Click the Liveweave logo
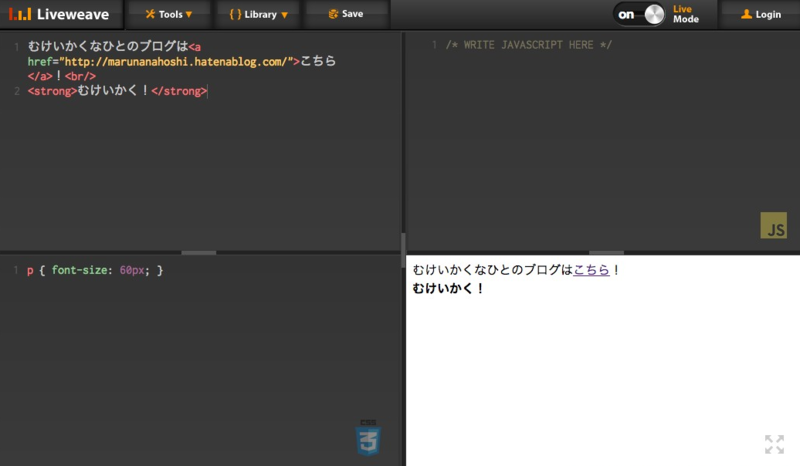The height and width of the screenshot is (466, 800). tap(59, 14)
